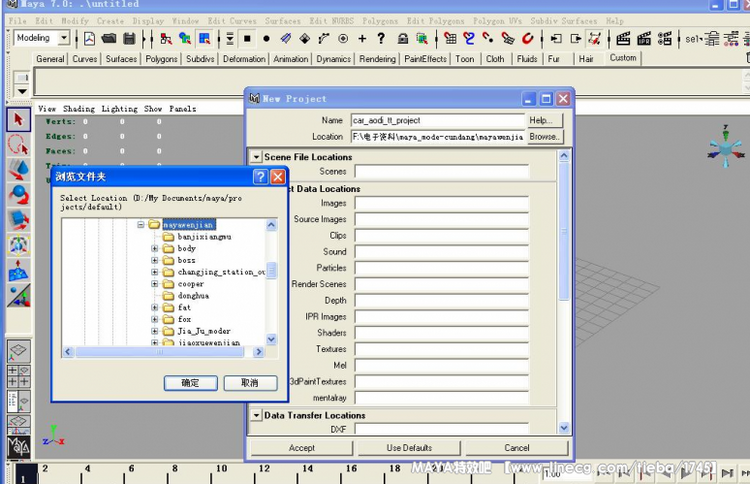Select the Soft Modification tool
Image resolution: width=750 pixels, height=484 pixels.
(19, 270)
